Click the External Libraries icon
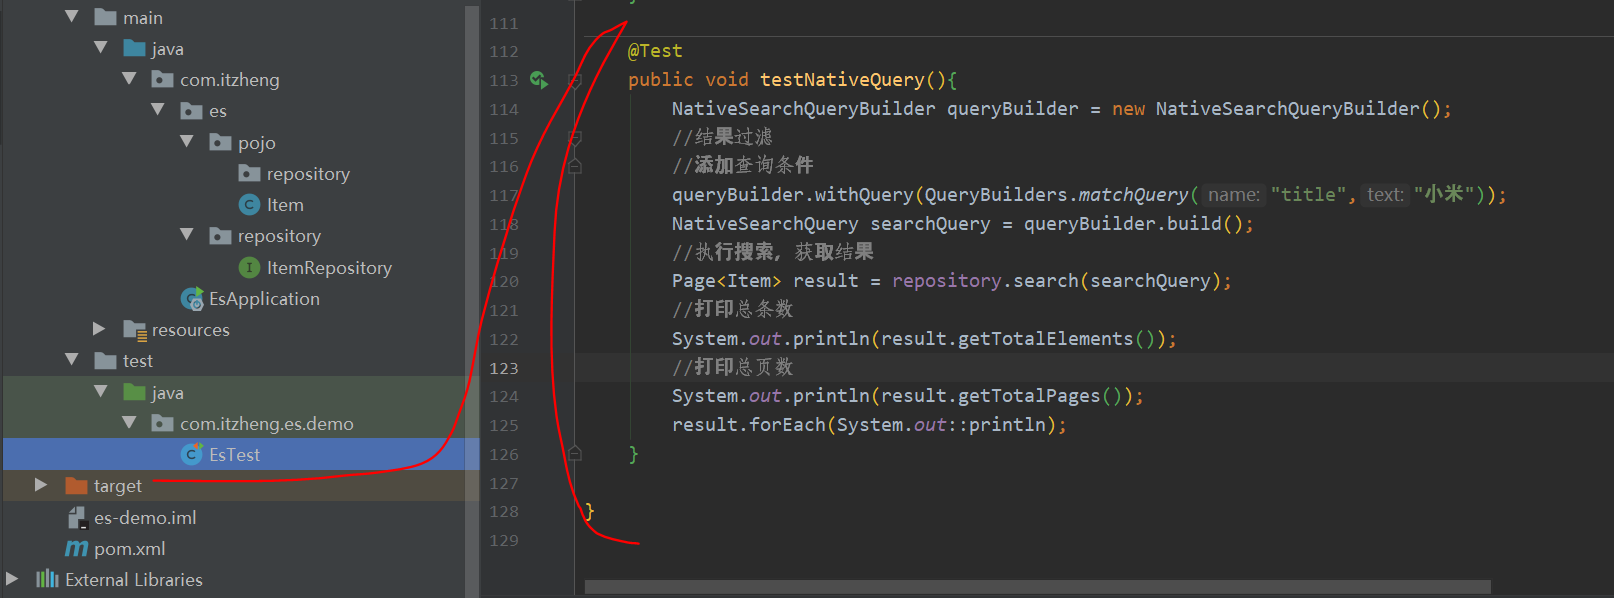Image resolution: width=1614 pixels, height=598 pixels. click(x=47, y=579)
